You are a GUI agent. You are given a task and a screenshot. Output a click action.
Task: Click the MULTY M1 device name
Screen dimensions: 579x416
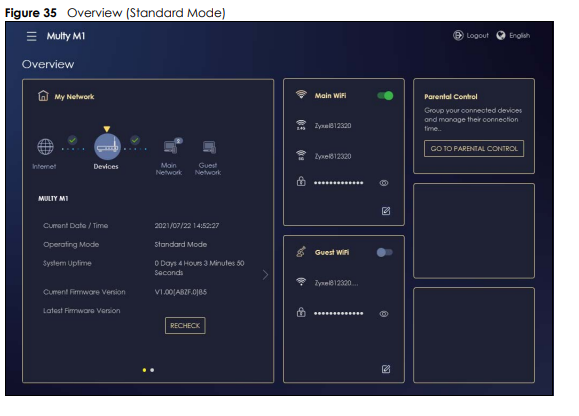click(x=53, y=199)
